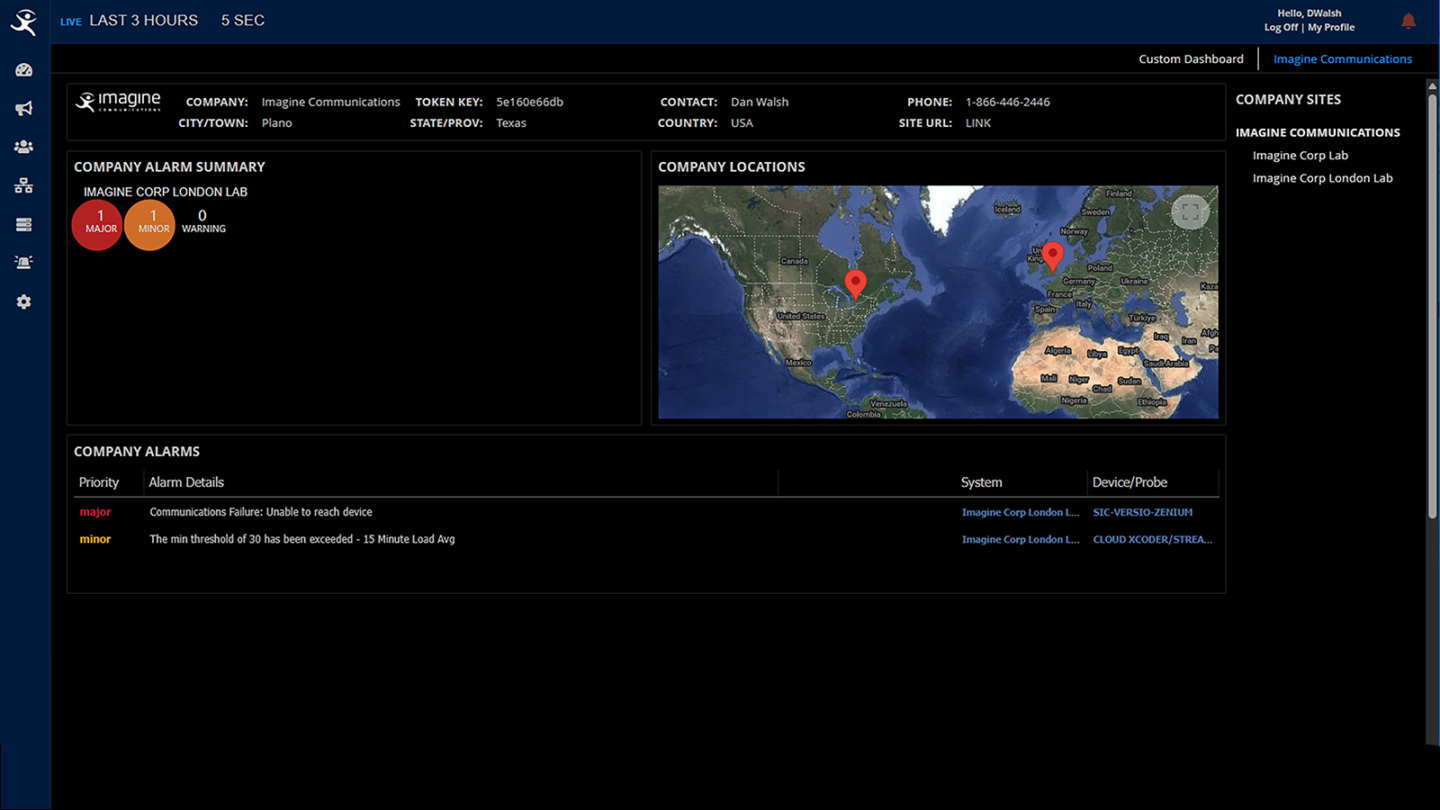Image resolution: width=1440 pixels, height=810 pixels.
Task: Click the token key 5e160e66db
Action: point(529,102)
